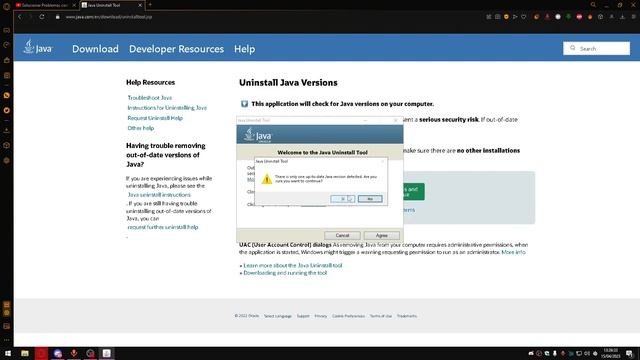Screen dimensions: 640x360
Task: Click the browser downloads arrow icon
Action: pyautogui.click(x=622, y=17)
